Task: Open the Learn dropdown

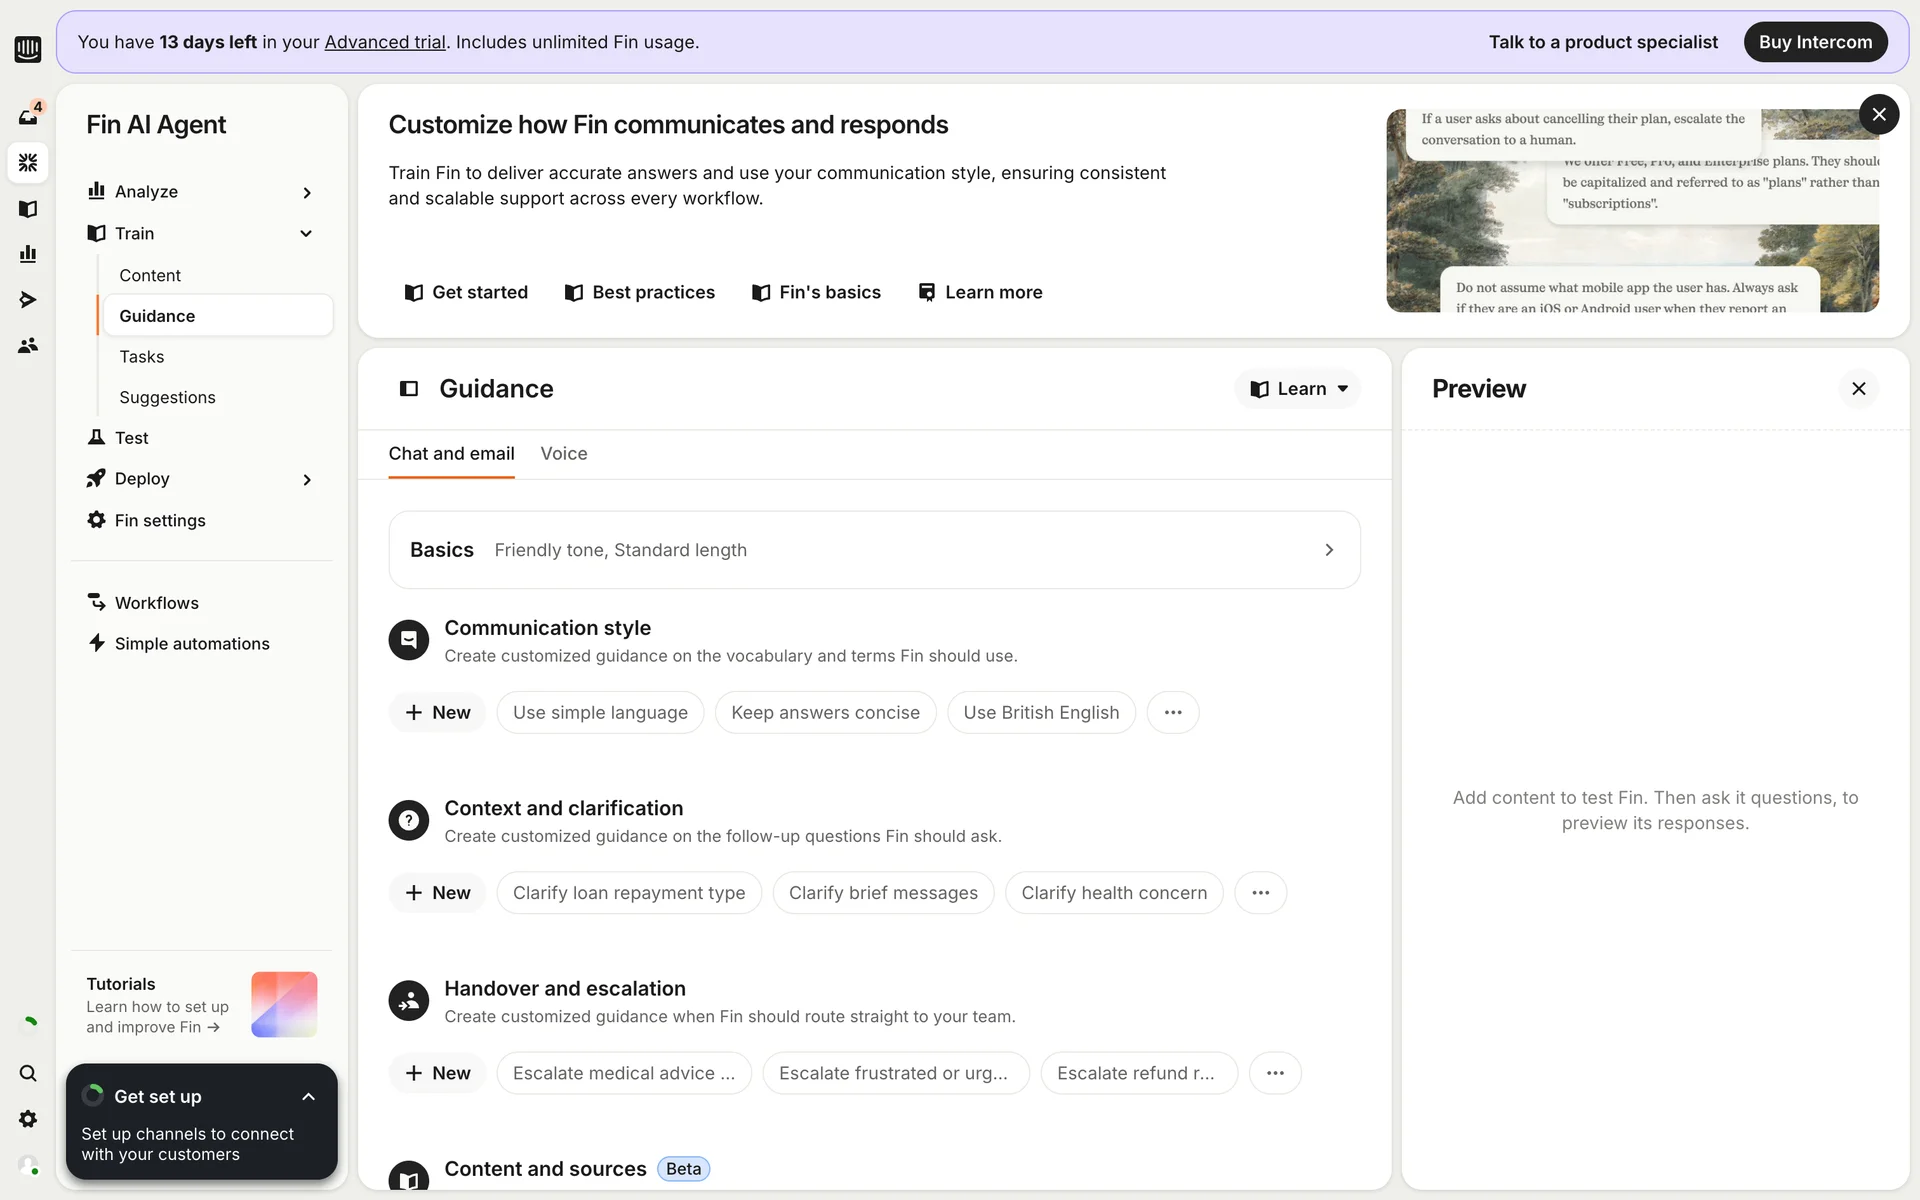Action: click(x=1298, y=389)
